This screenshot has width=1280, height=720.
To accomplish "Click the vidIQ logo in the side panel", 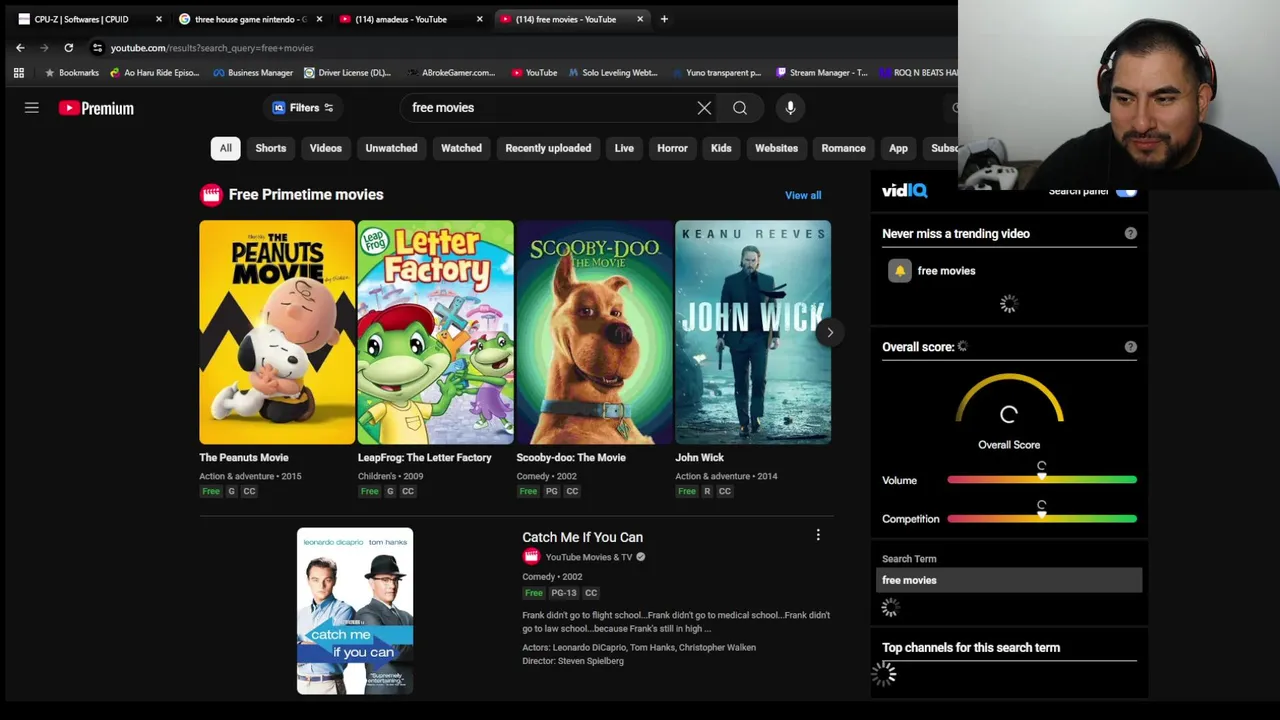I will pos(905,190).
